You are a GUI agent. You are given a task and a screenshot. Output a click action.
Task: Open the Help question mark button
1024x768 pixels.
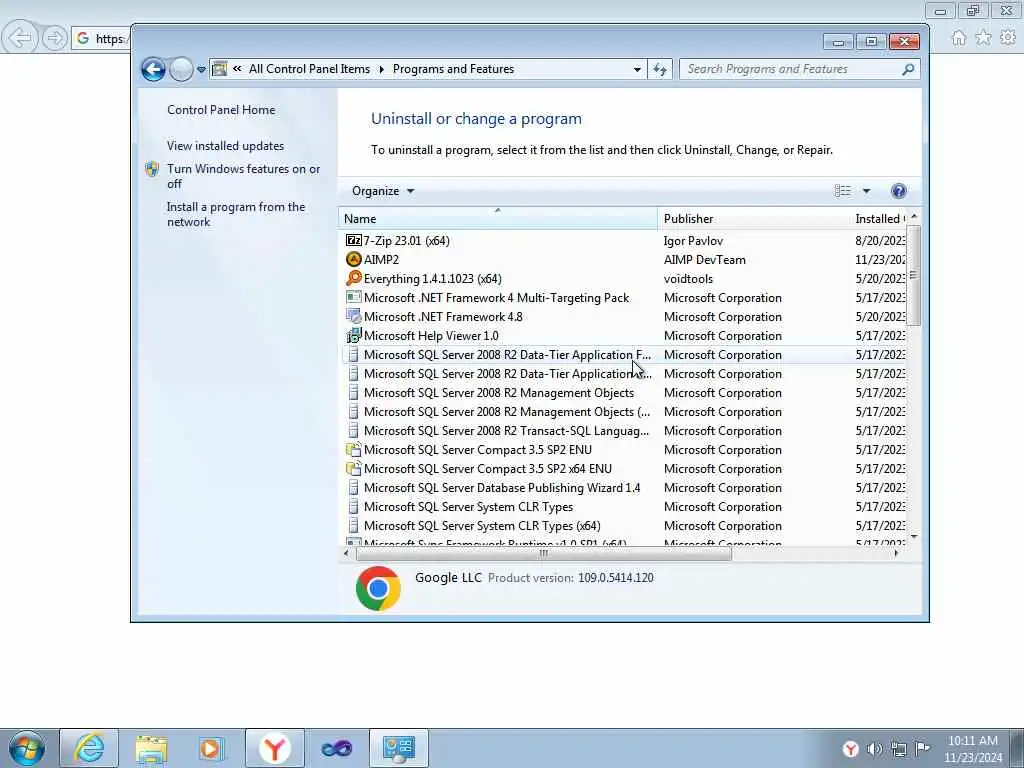[x=899, y=191]
